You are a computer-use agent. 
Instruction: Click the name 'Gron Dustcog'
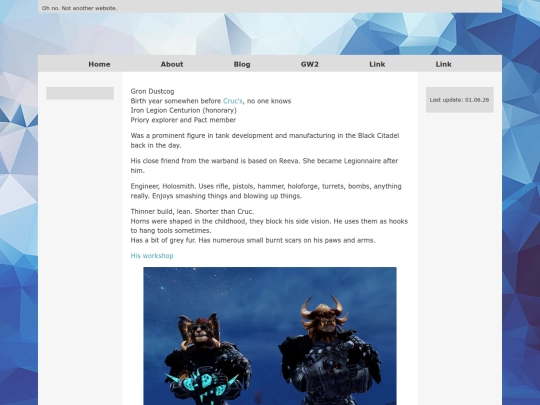(152, 91)
